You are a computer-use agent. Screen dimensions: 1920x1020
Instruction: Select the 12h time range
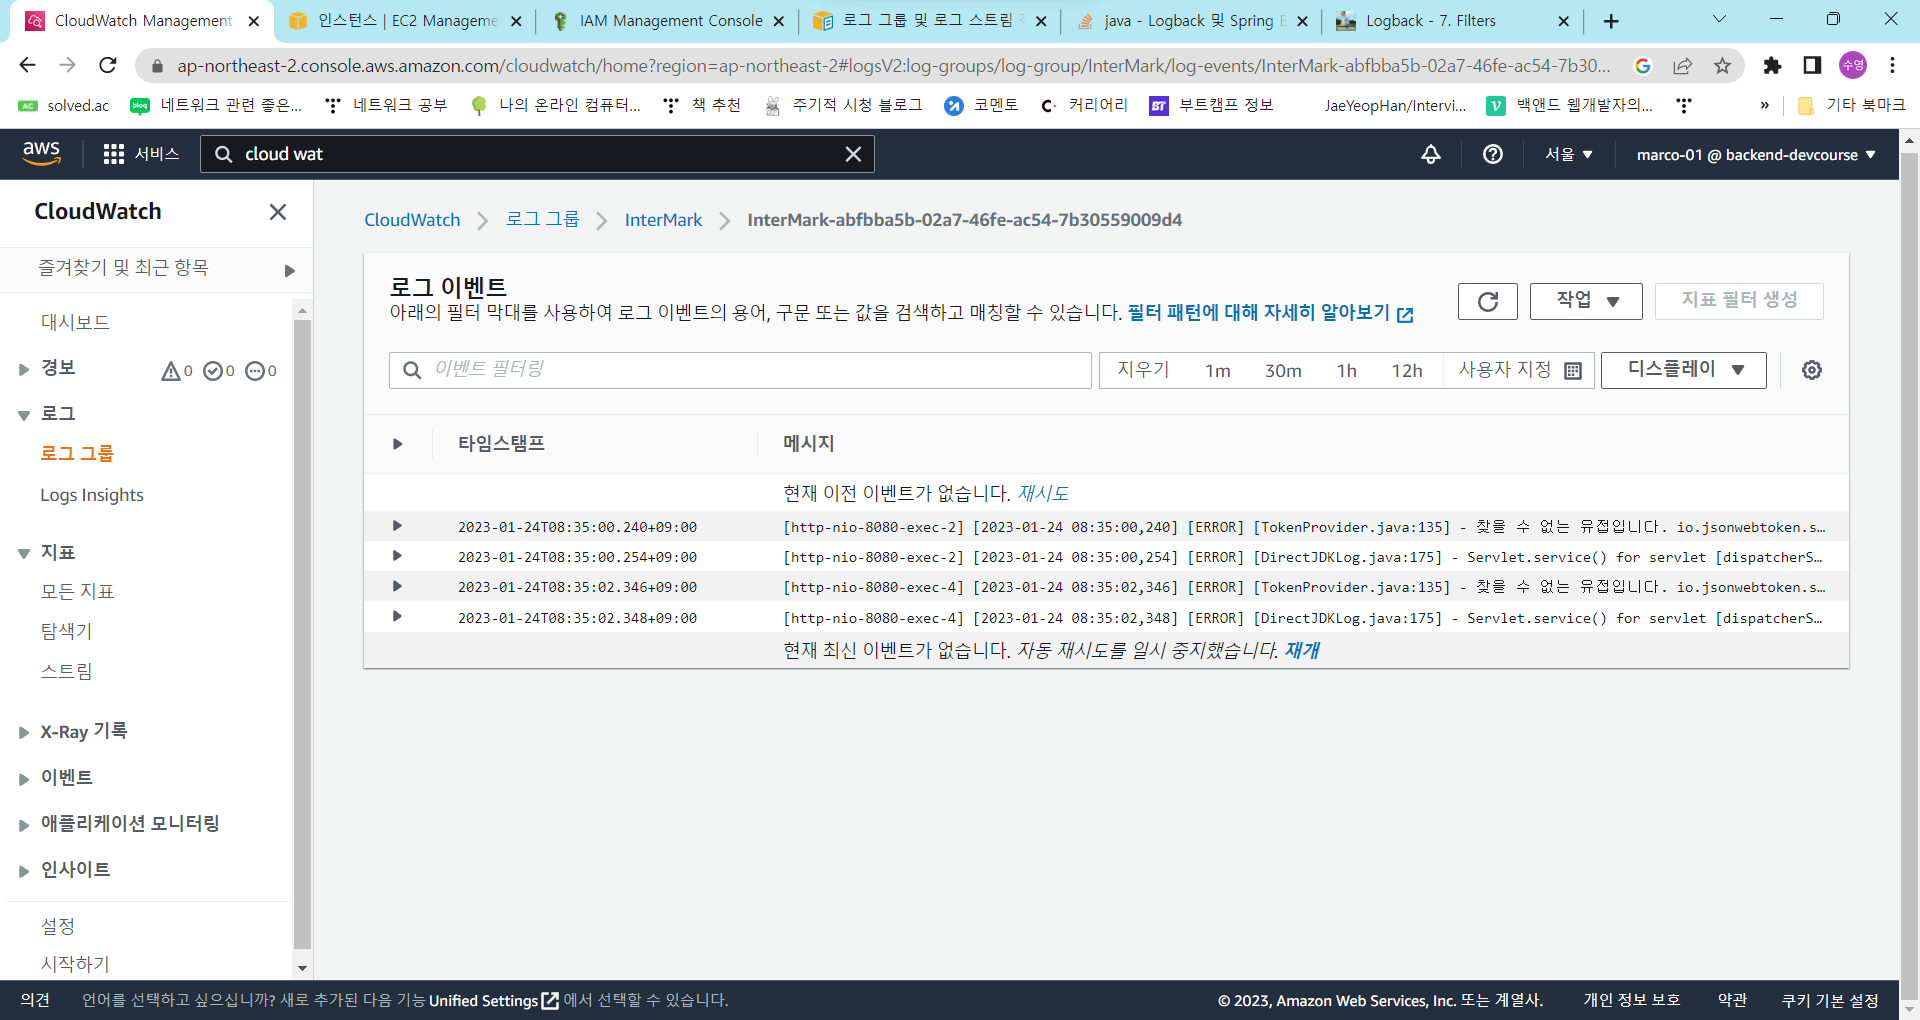[1407, 371]
